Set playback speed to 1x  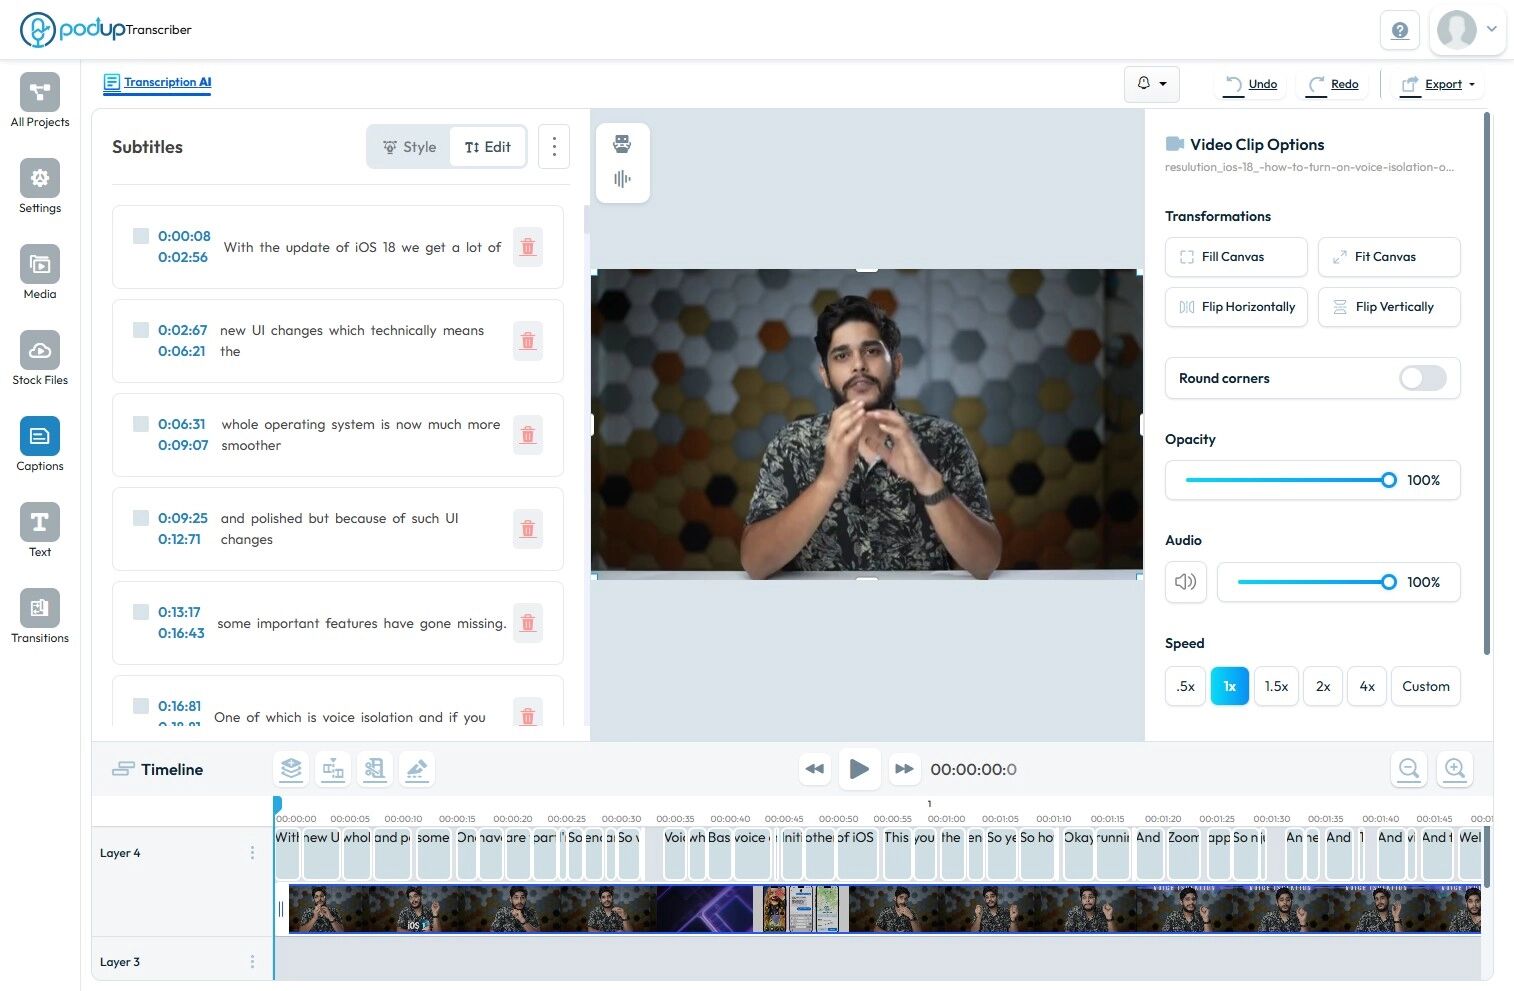tap(1230, 686)
